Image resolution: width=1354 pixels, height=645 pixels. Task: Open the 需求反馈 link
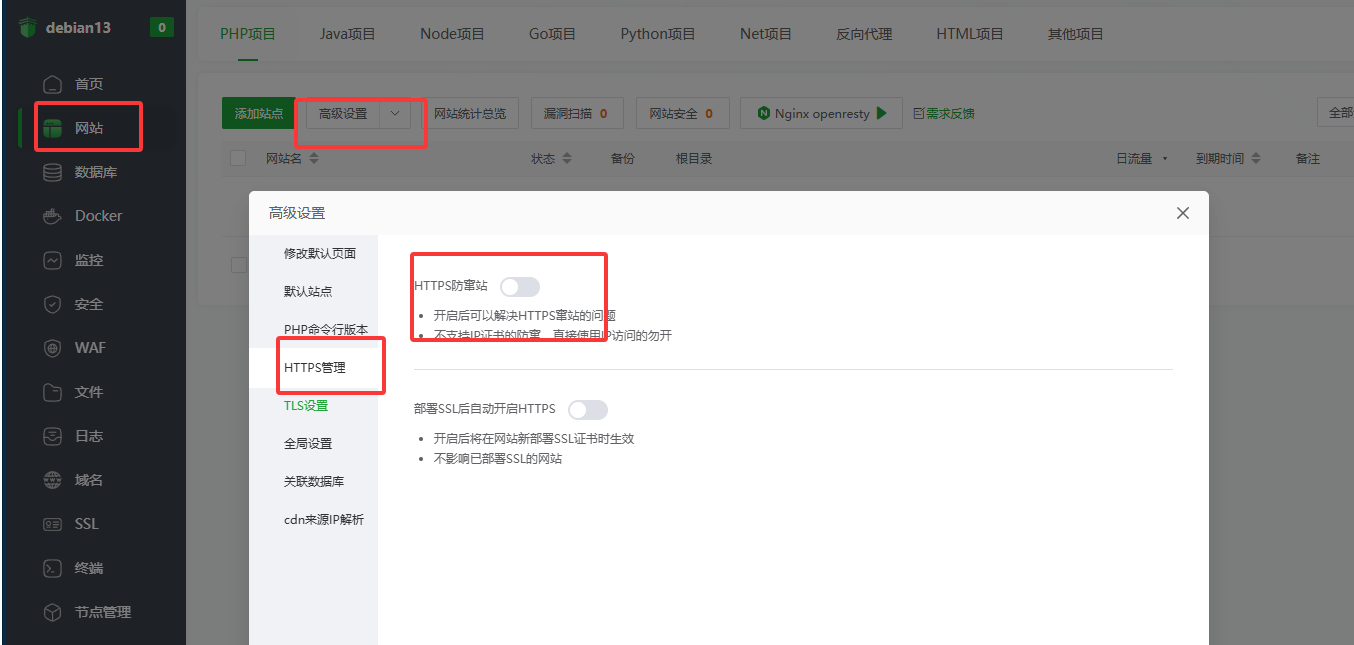click(x=950, y=114)
